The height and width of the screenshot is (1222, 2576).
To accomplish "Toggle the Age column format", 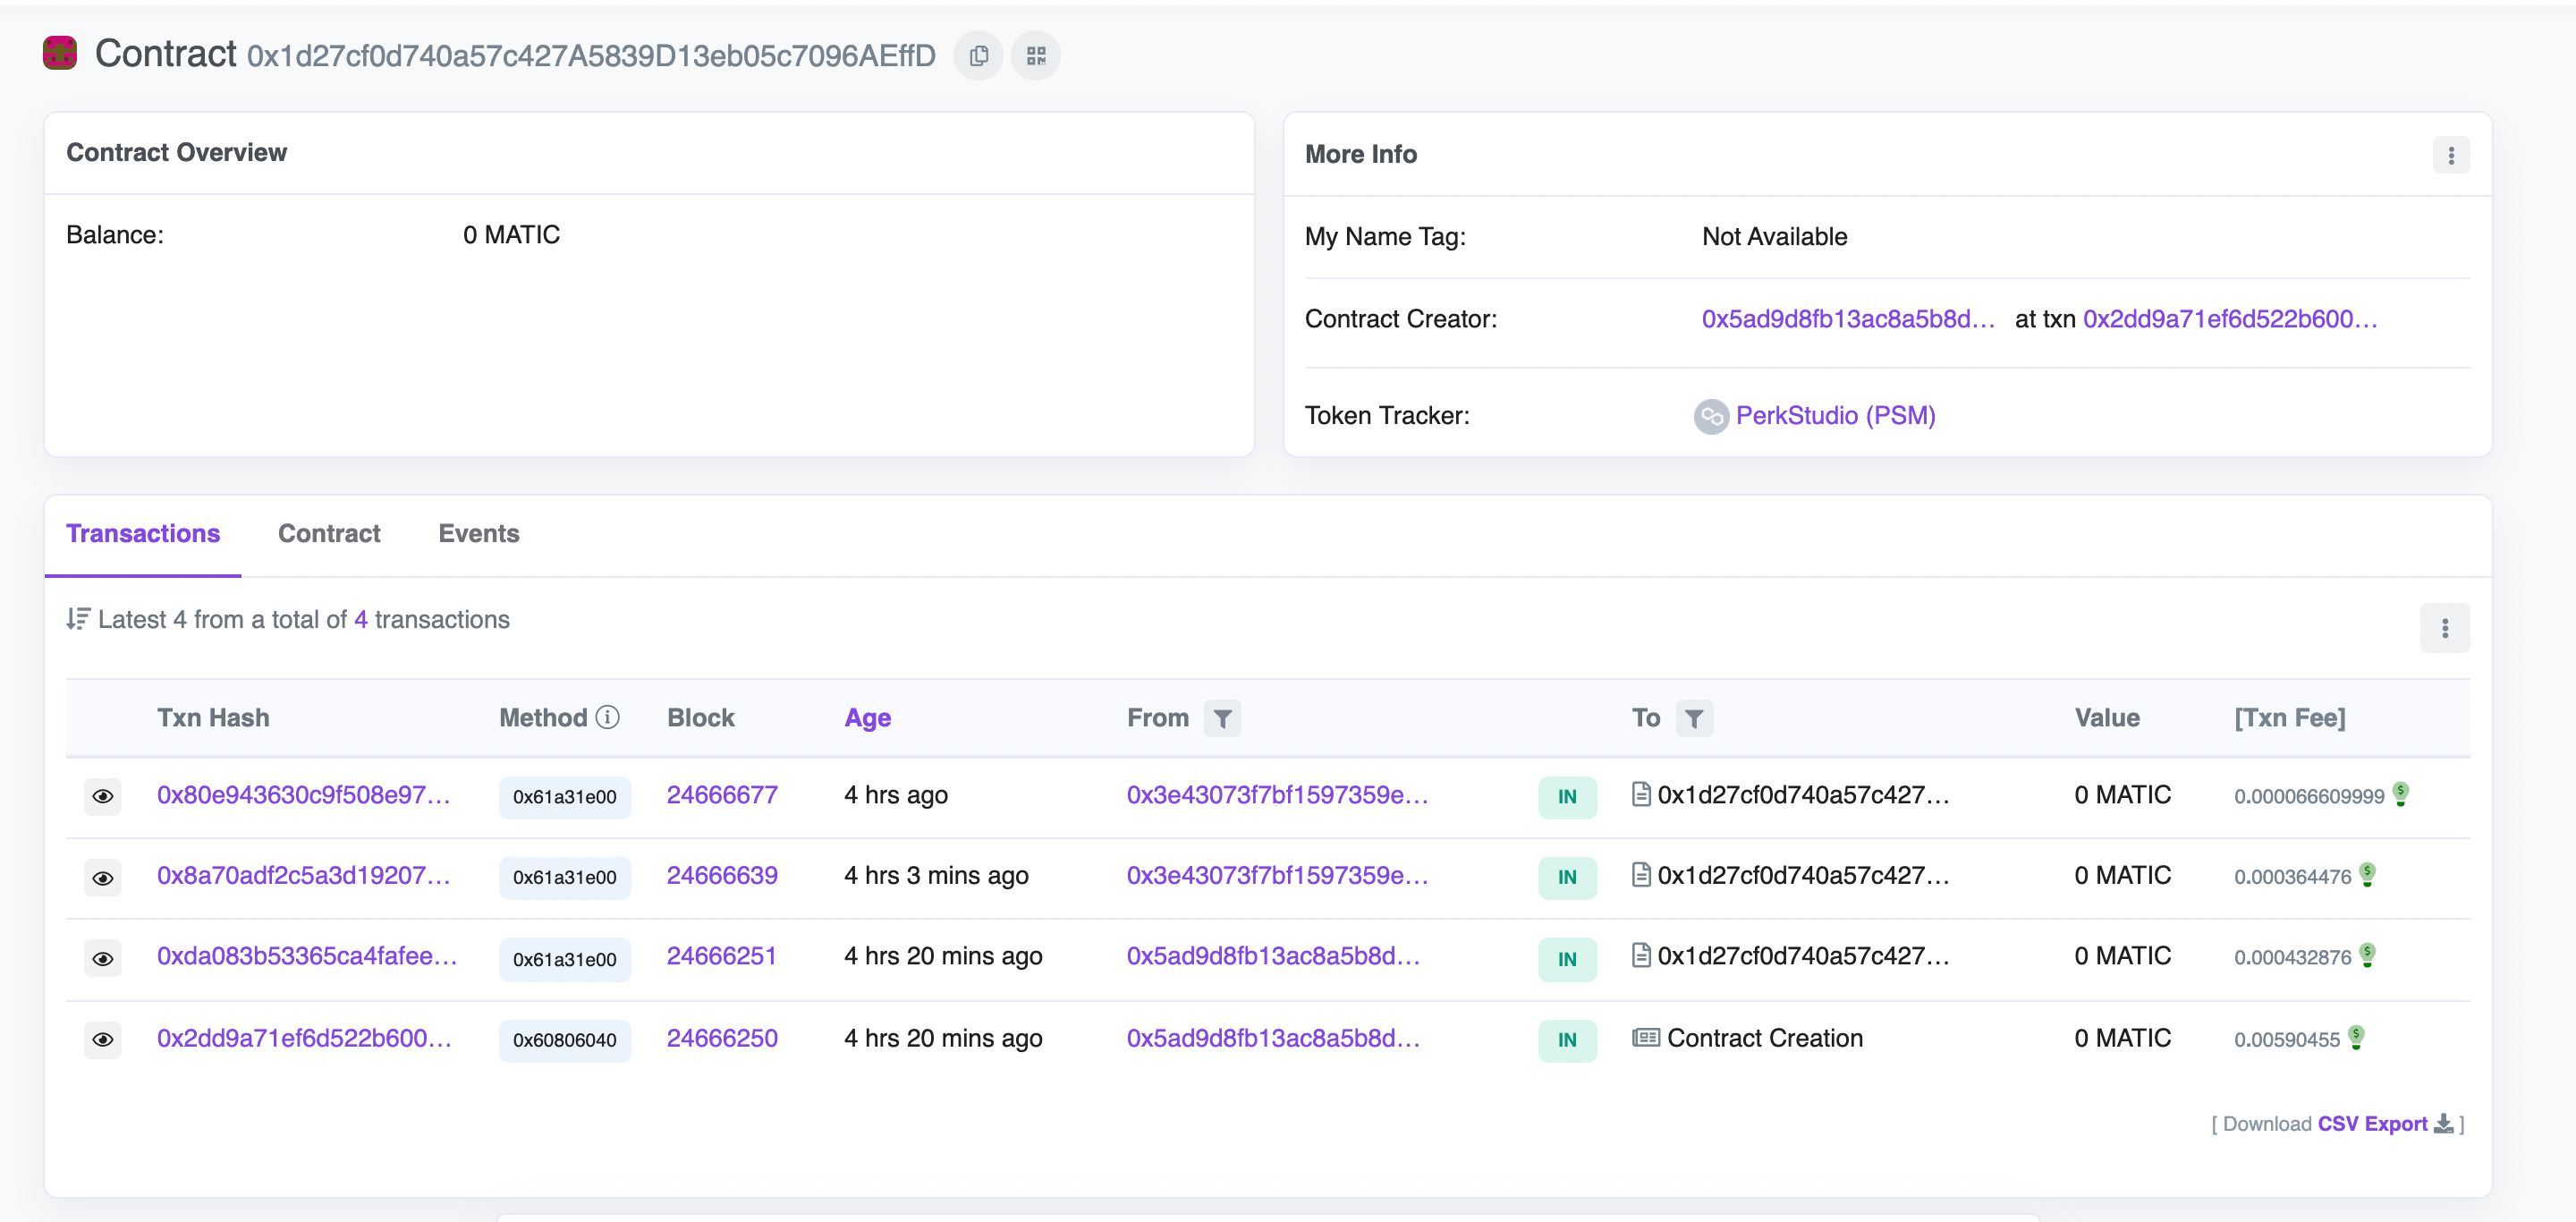I will (867, 718).
